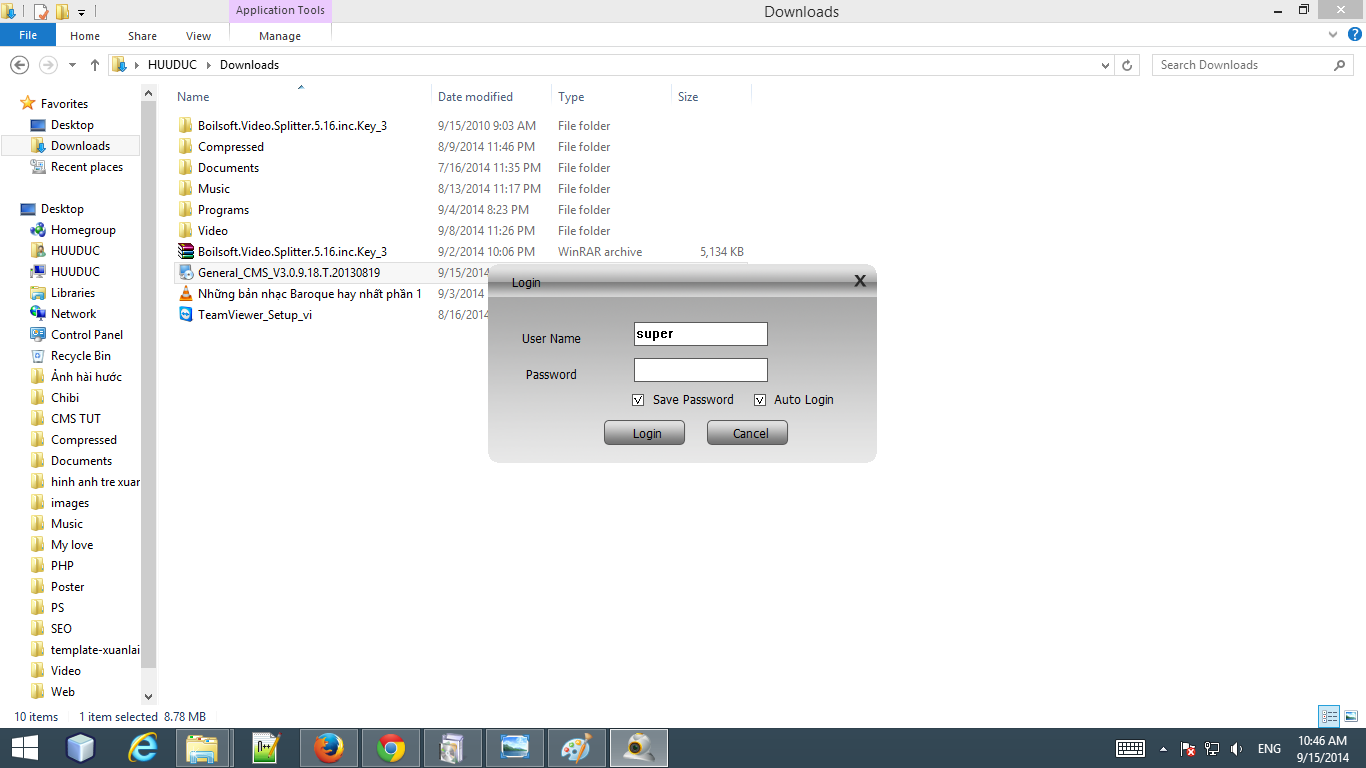Click the ENG language indicator
The height and width of the screenshot is (768, 1366).
1269,748
